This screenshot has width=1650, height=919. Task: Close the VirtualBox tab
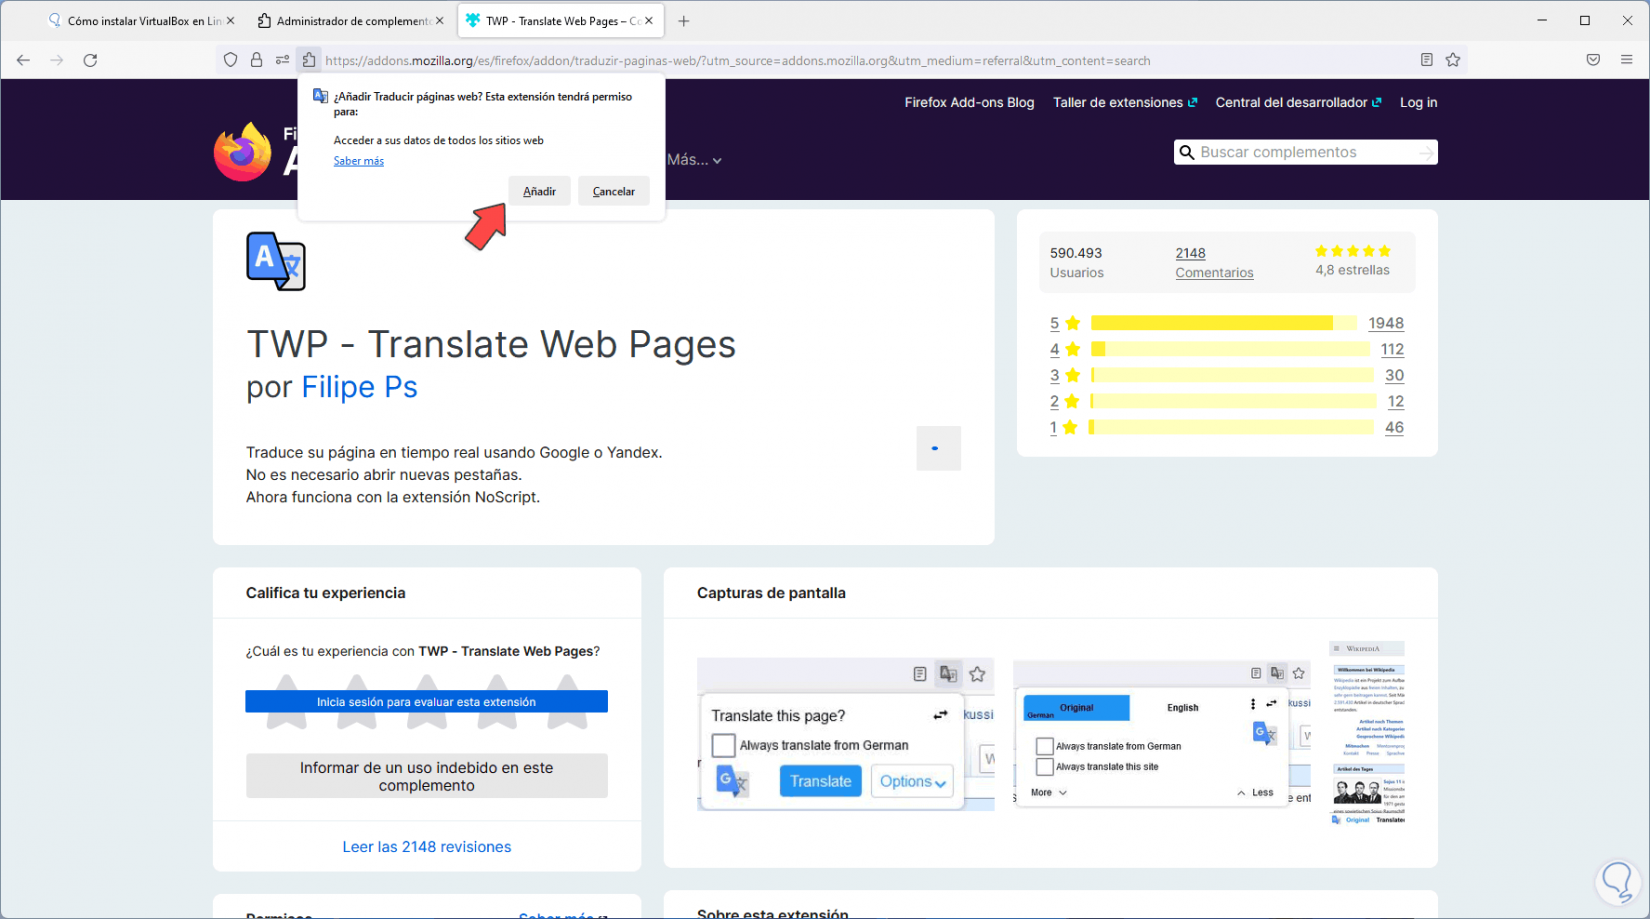point(231,21)
